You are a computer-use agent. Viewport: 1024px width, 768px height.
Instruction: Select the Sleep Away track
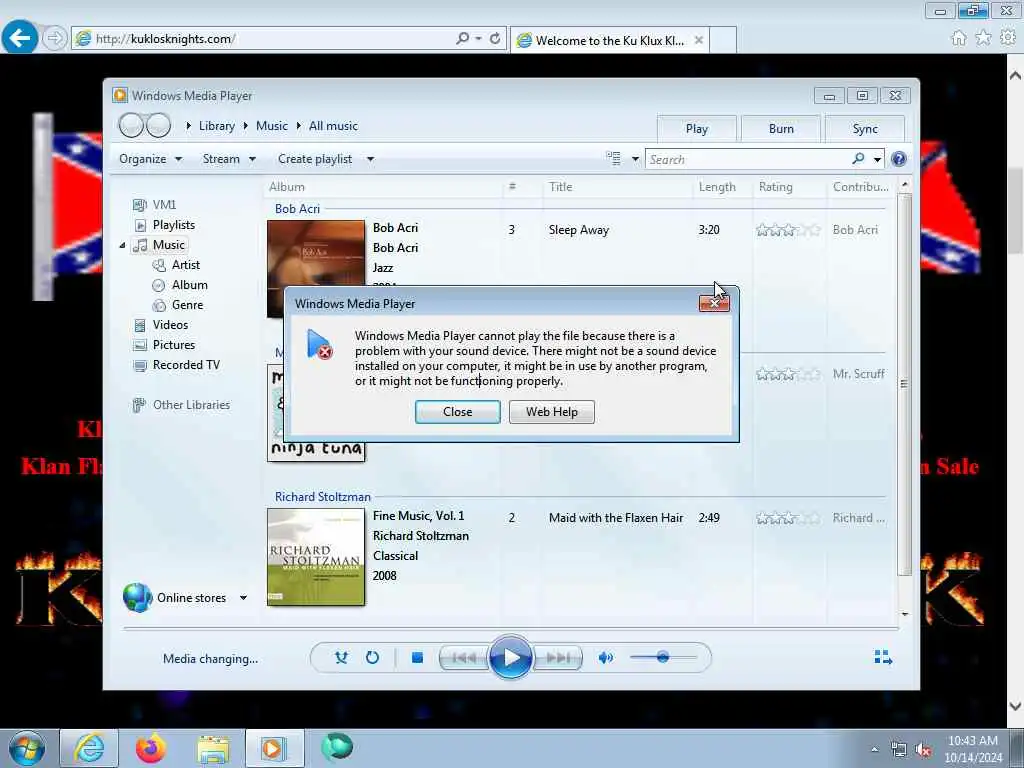point(579,230)
